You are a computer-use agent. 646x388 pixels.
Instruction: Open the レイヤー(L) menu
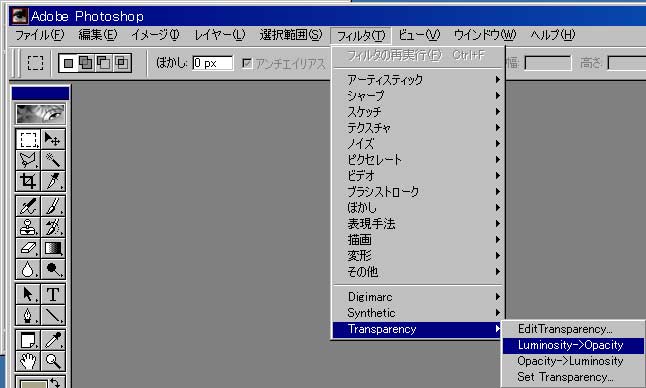point(220,35)
